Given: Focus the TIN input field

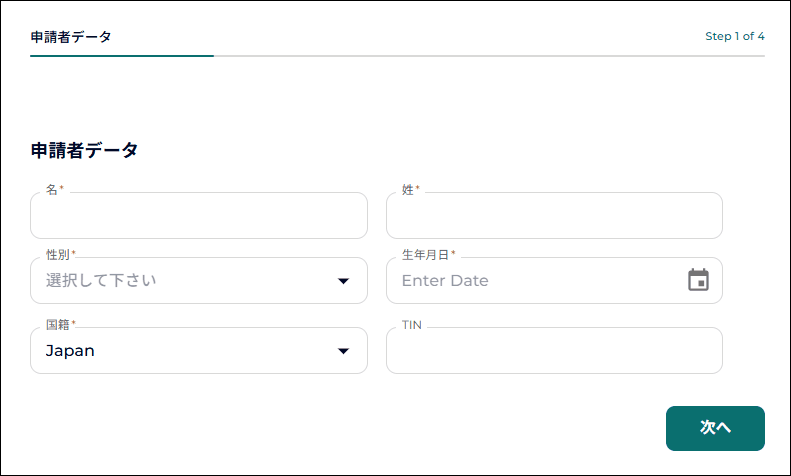Looking at the screenshot, I should tap(554, 352).
